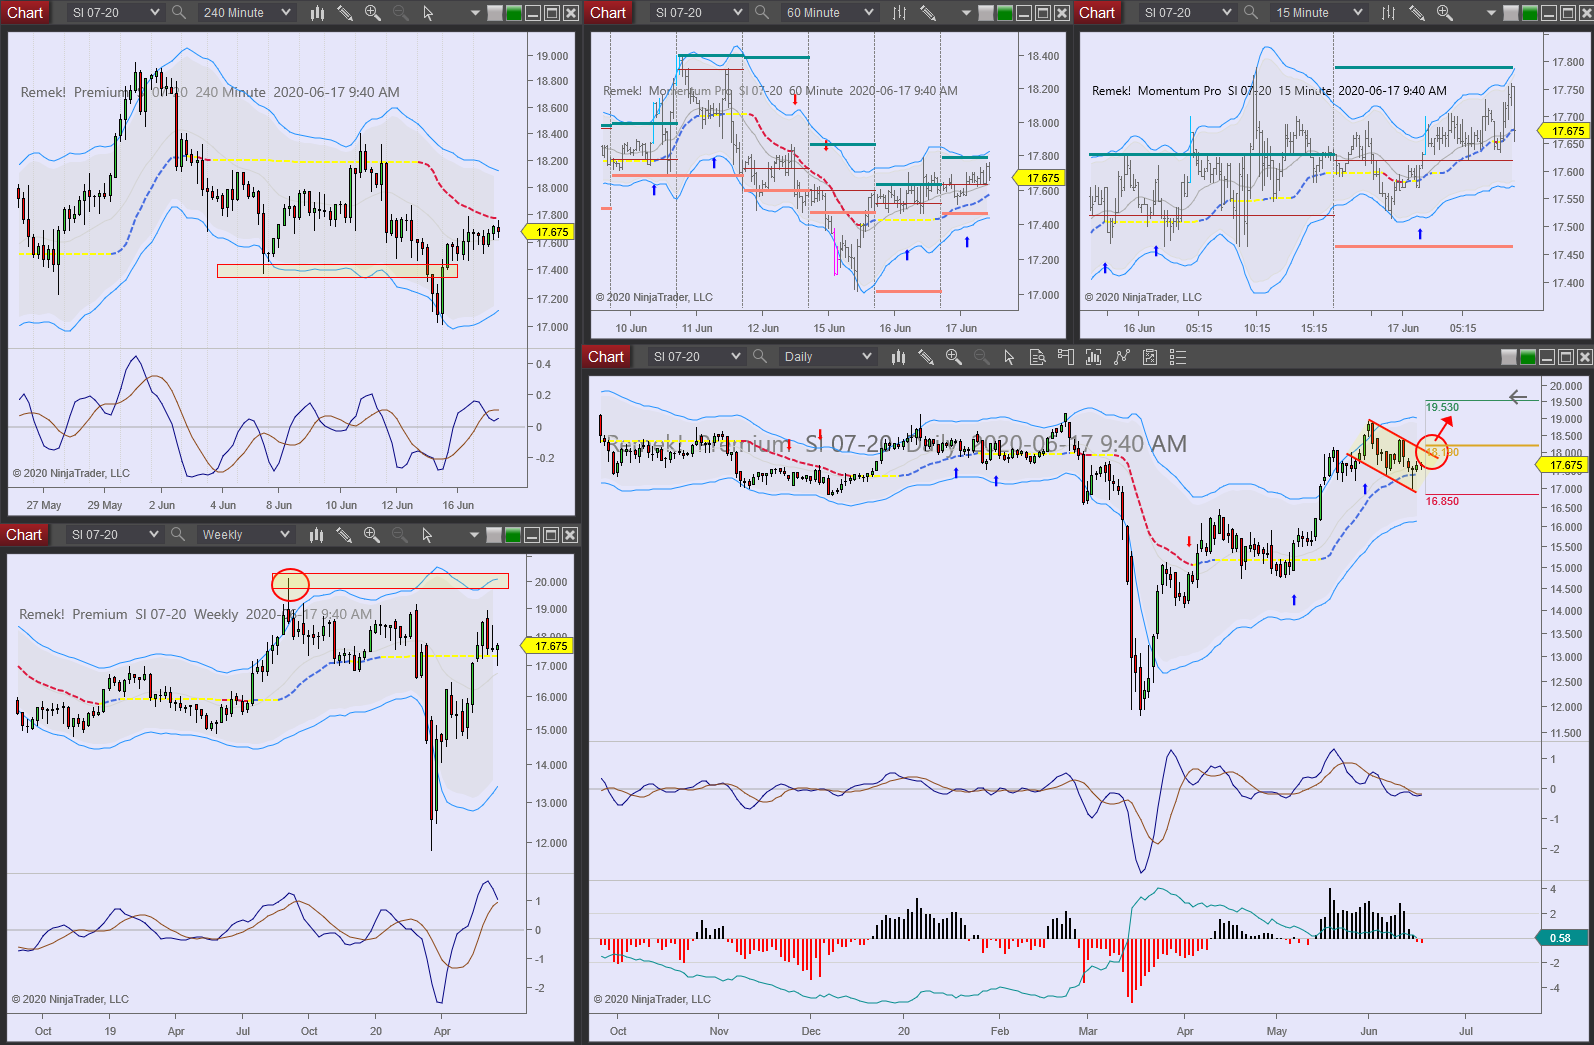This screenshot has height=1045, width=1594.
Task: Open the 15 Minute interval dropdown
Action: 1319,13
